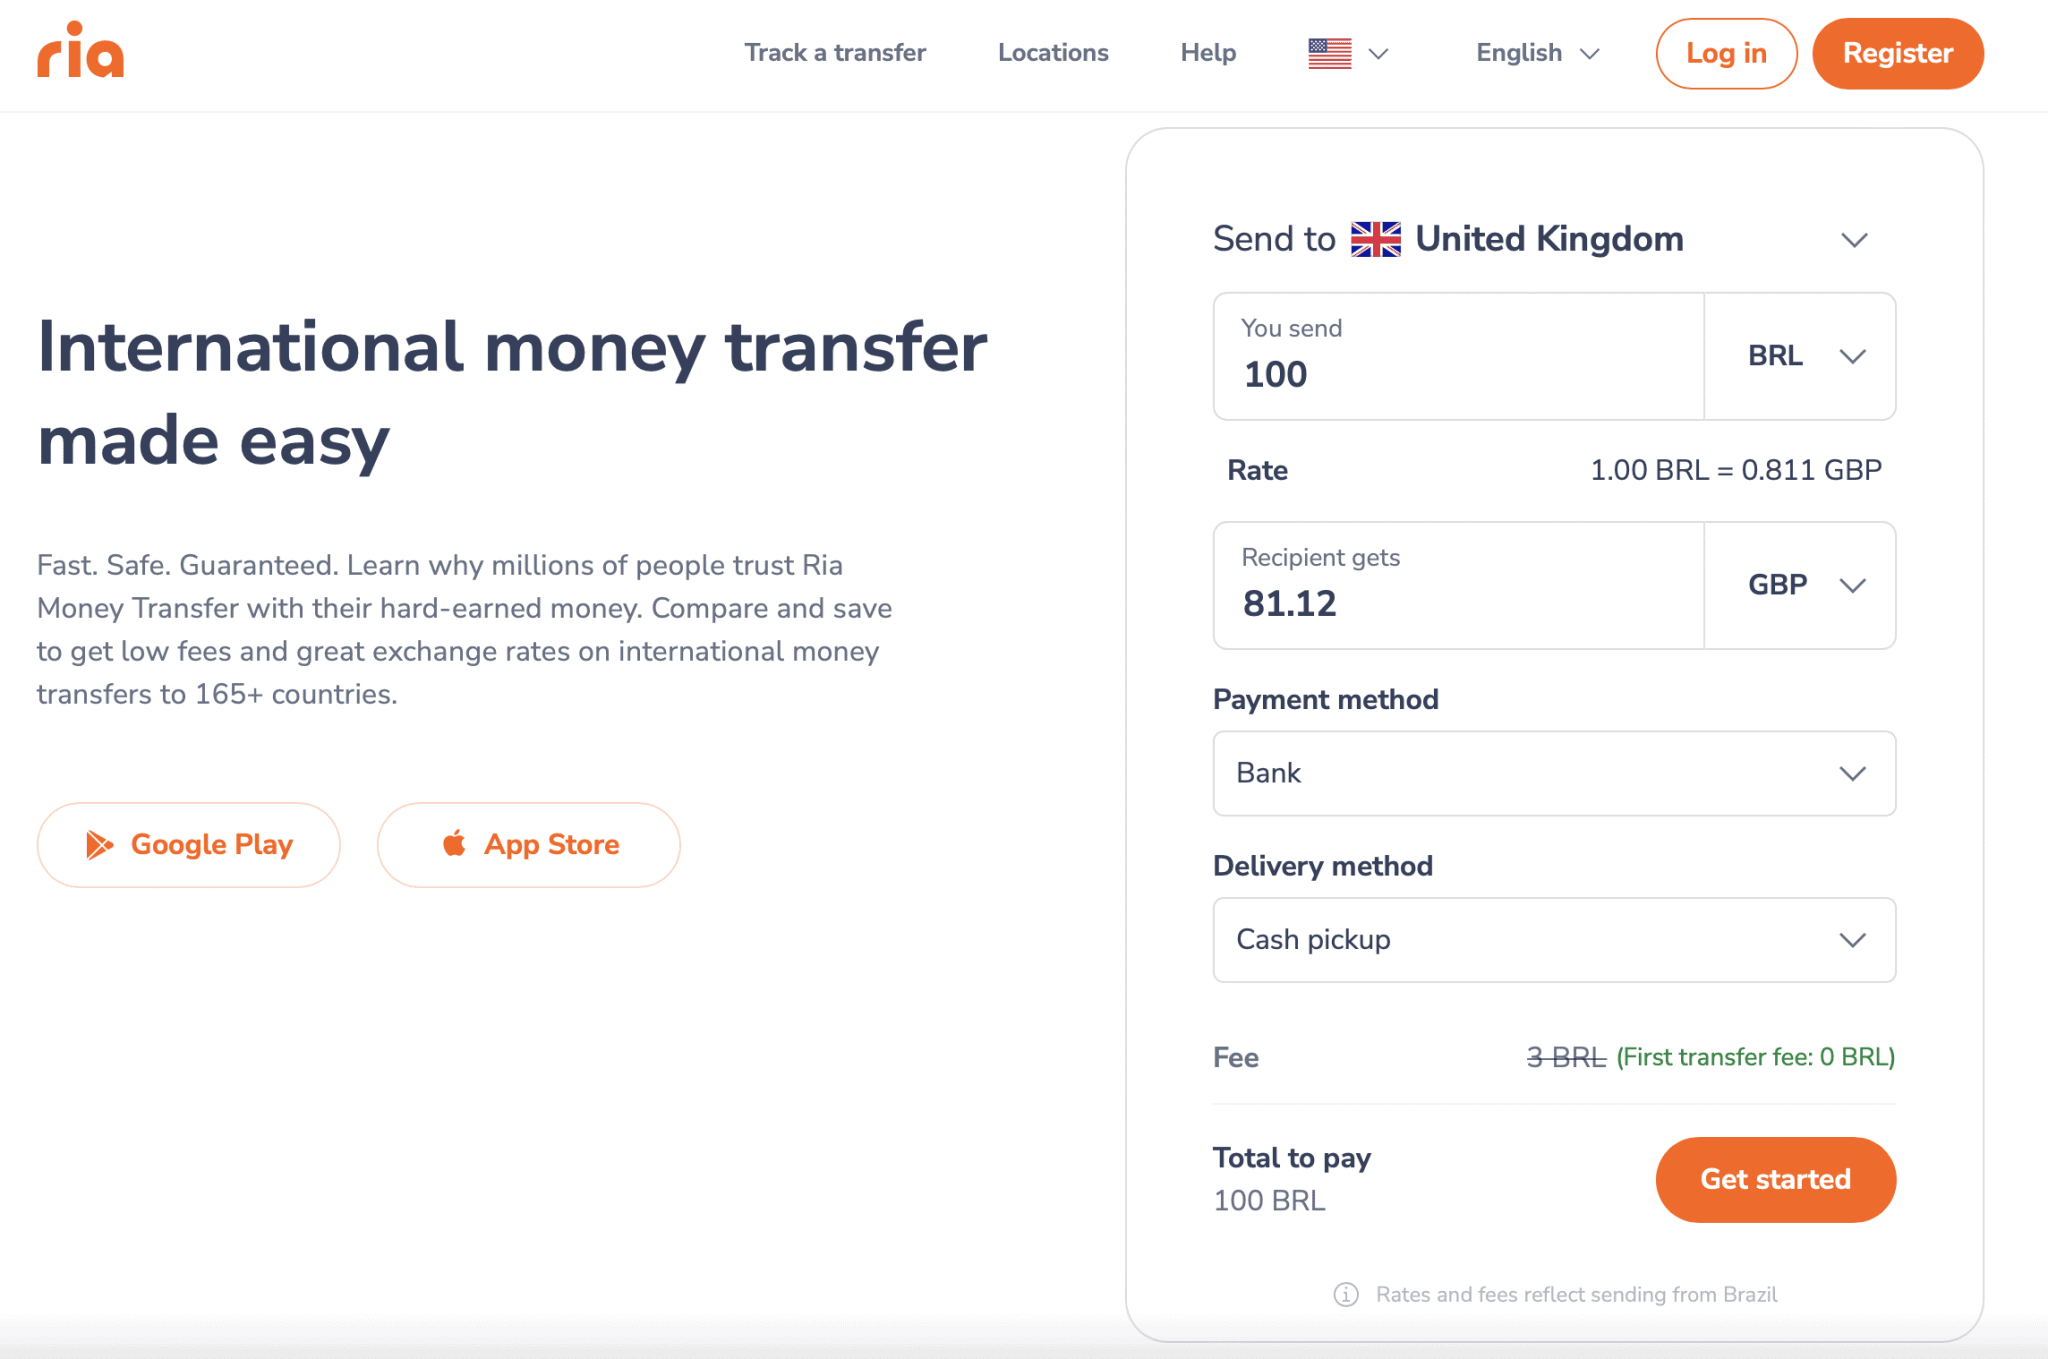The width and height of the screenshot is (2048, 1359).
Task: Open the Cash pickup delivery method dropdown
Action: [x=1553, y=939]
